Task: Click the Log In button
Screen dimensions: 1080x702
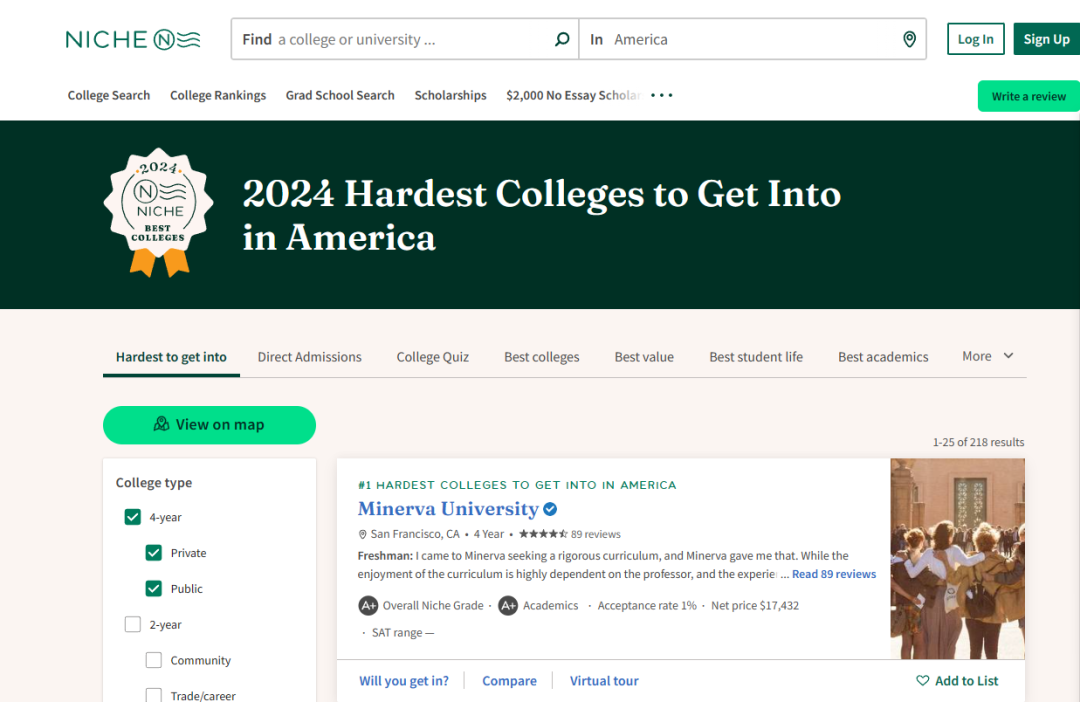Action: tap(975, 39)
